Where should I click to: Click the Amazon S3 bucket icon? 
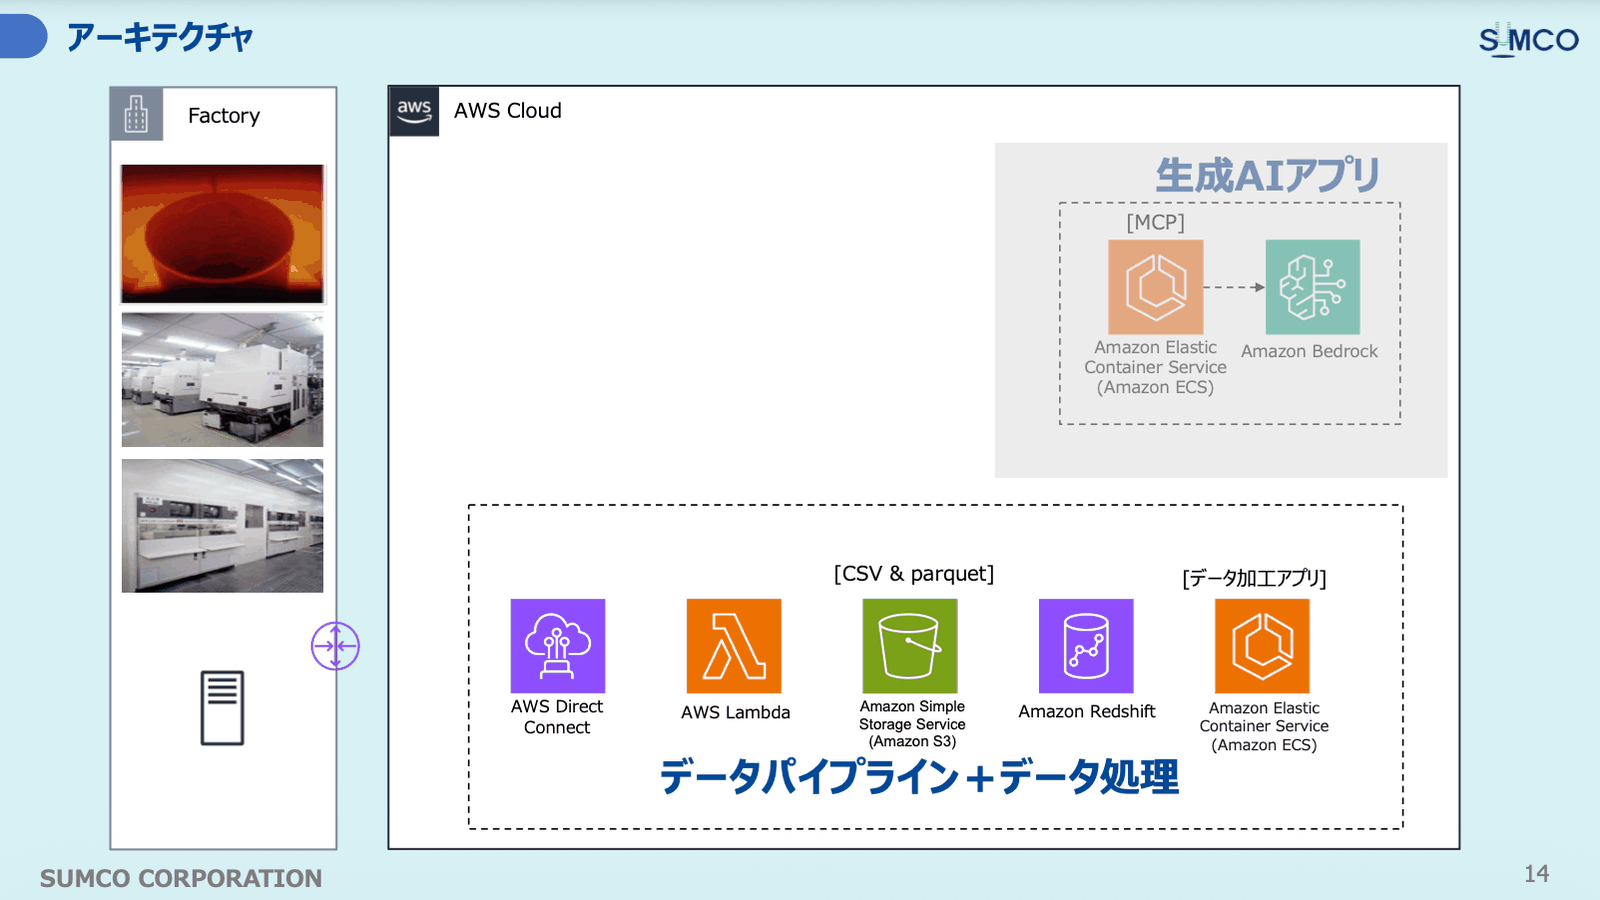(x=909, y=646)
